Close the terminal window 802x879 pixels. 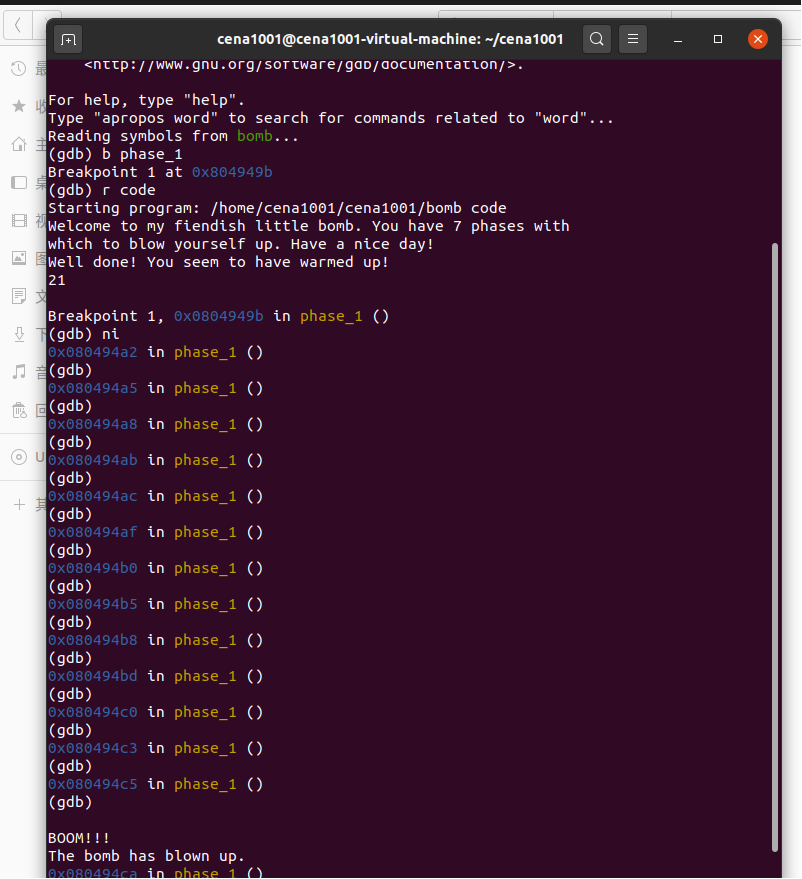coord(758,39)
